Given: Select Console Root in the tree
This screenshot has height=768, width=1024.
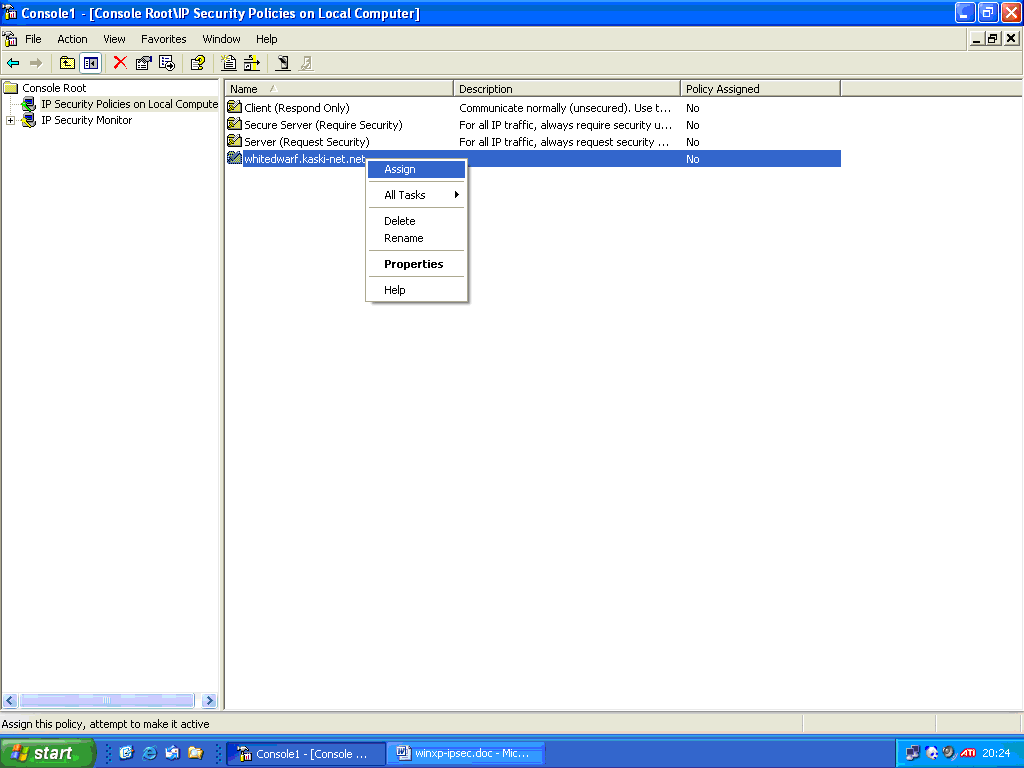Looking at the screenshot, I should [54, 88].
